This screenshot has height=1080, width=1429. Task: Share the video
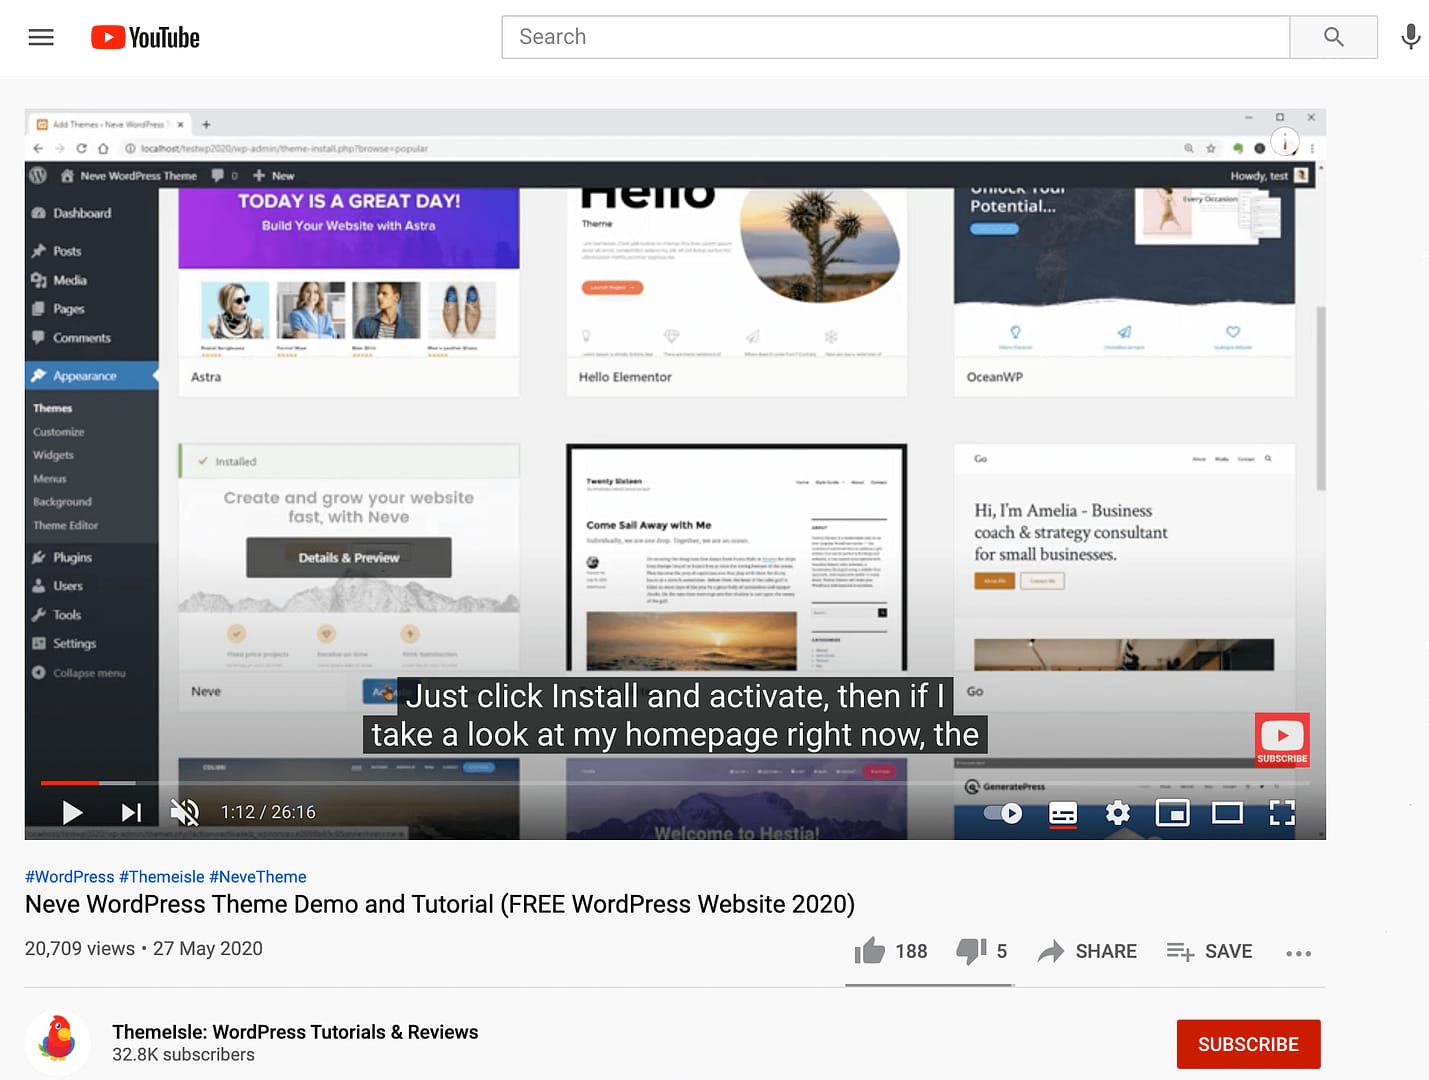(x=1087, y=951)
